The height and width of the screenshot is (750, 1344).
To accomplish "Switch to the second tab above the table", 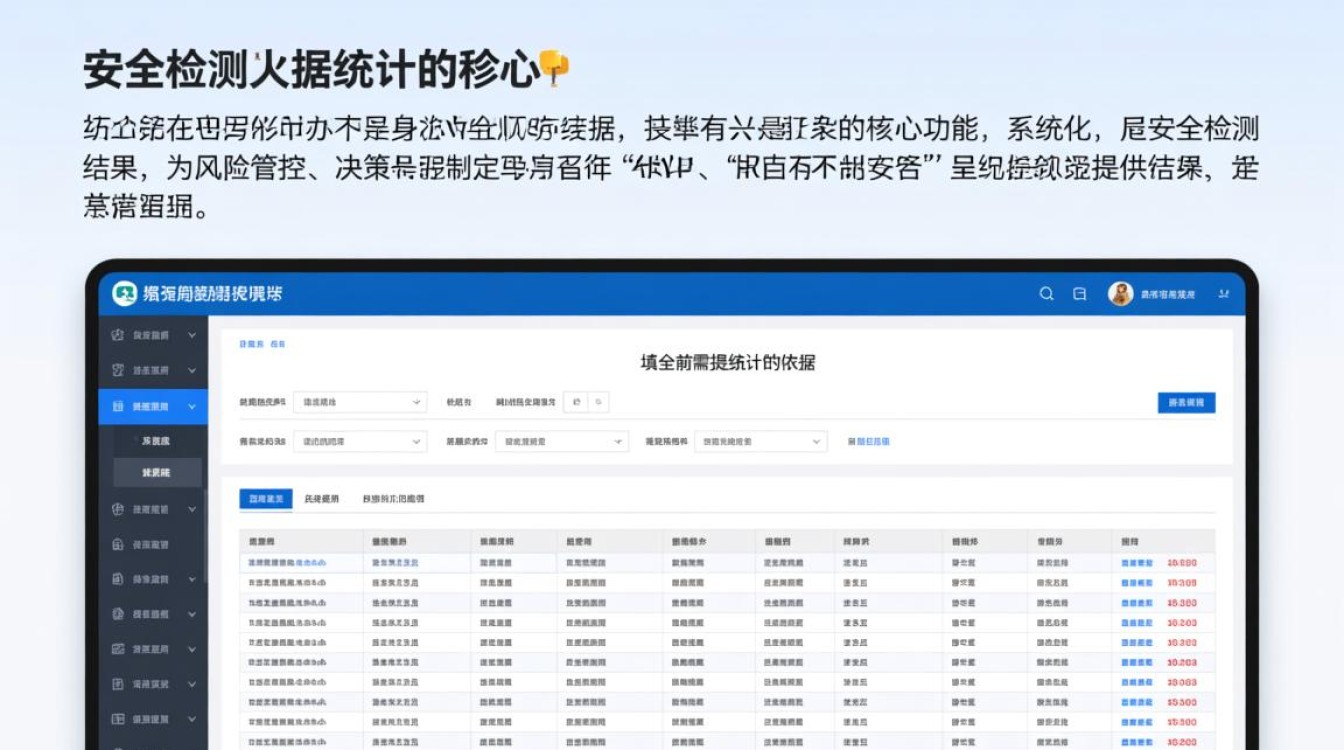I will tap(320, 498).
